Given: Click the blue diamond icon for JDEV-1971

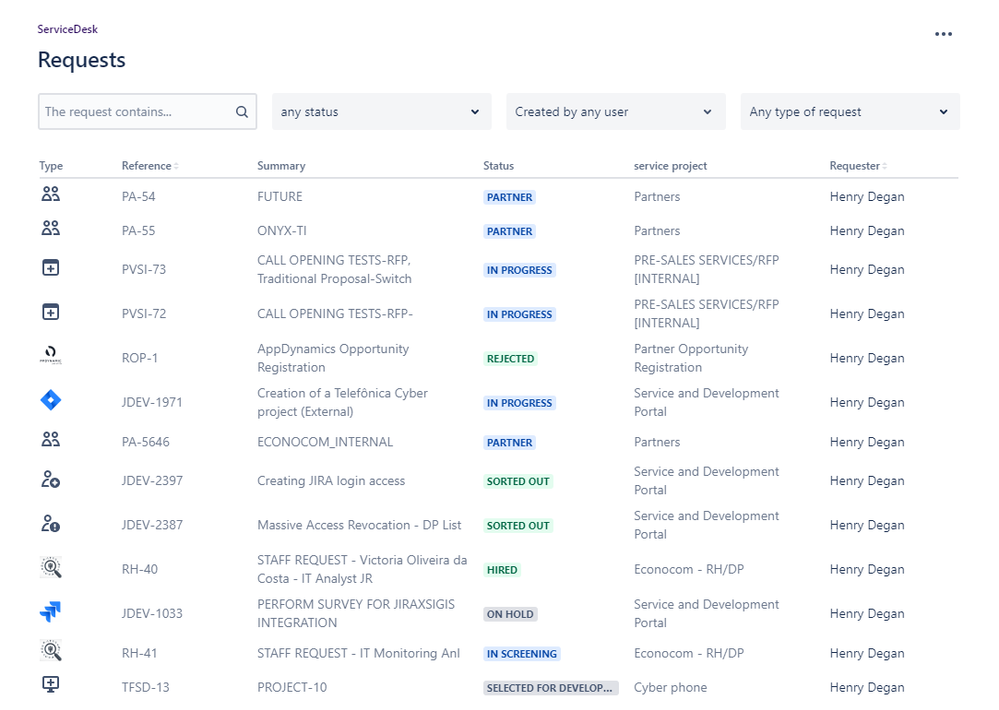Looking at the screenshot, I should coord(50,400).
